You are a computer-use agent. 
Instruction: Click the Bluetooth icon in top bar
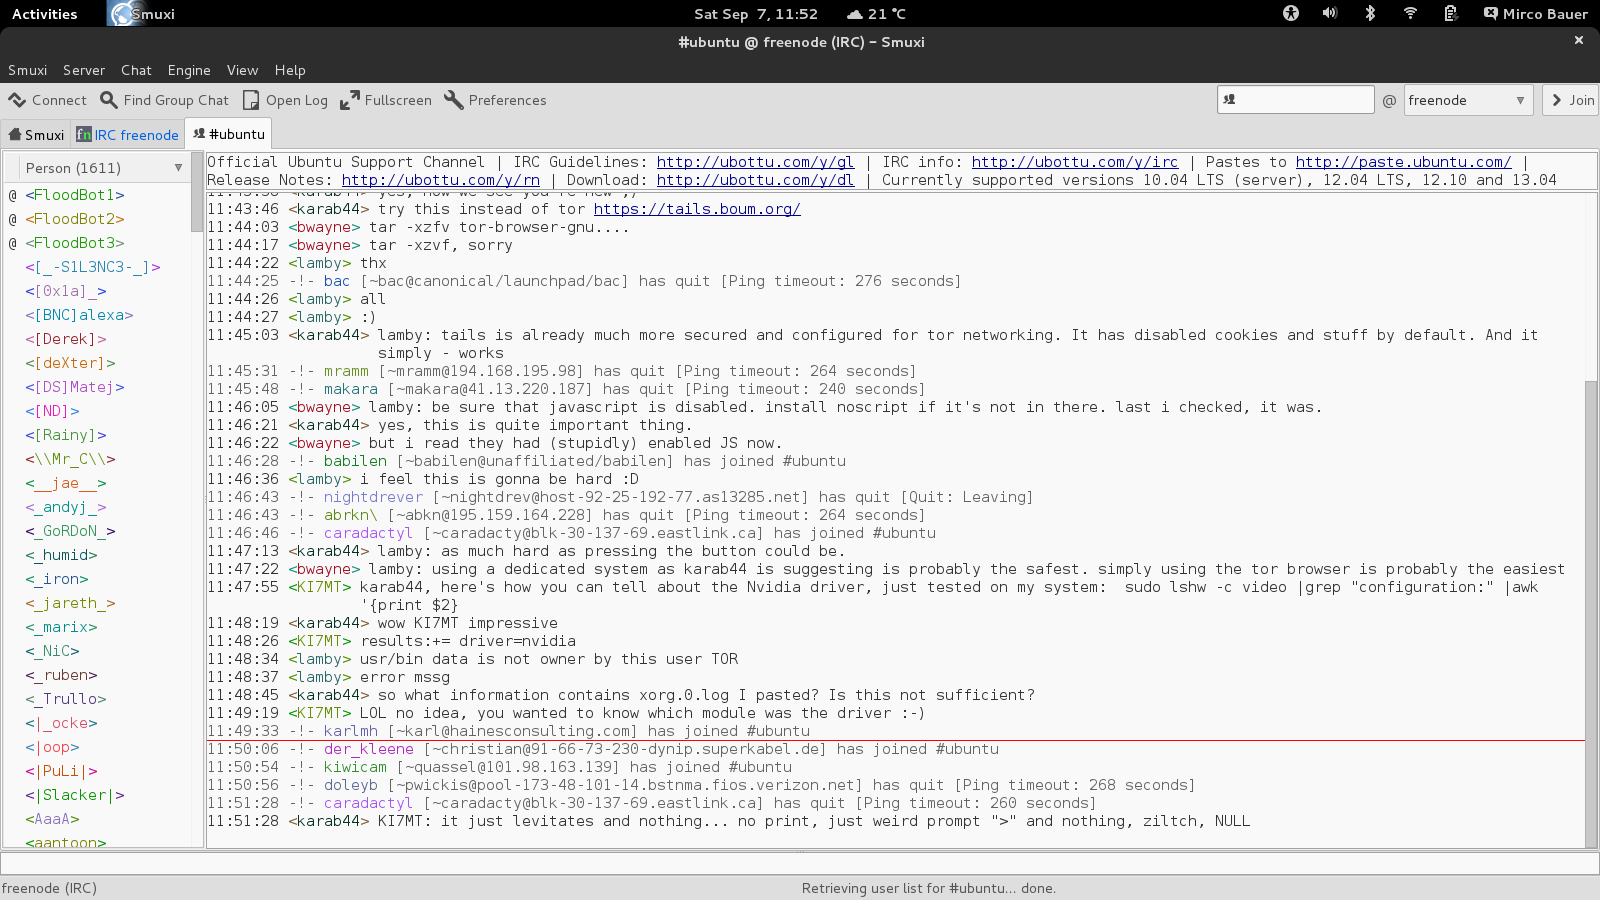pos(1370,14)
